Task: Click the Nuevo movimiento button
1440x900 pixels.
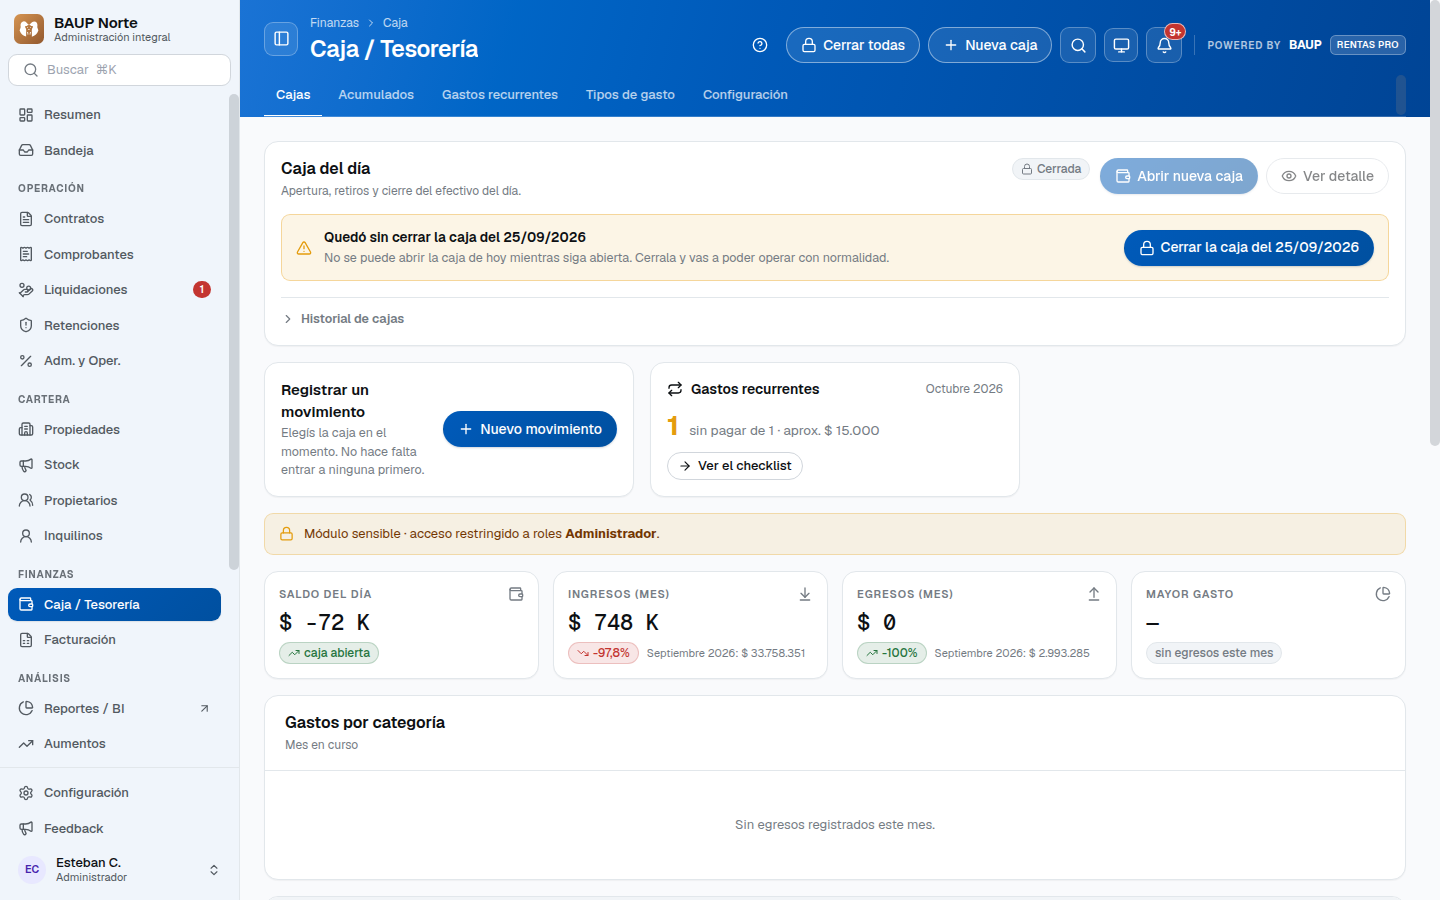Action: pyautogui.click(x=530, y=429)
